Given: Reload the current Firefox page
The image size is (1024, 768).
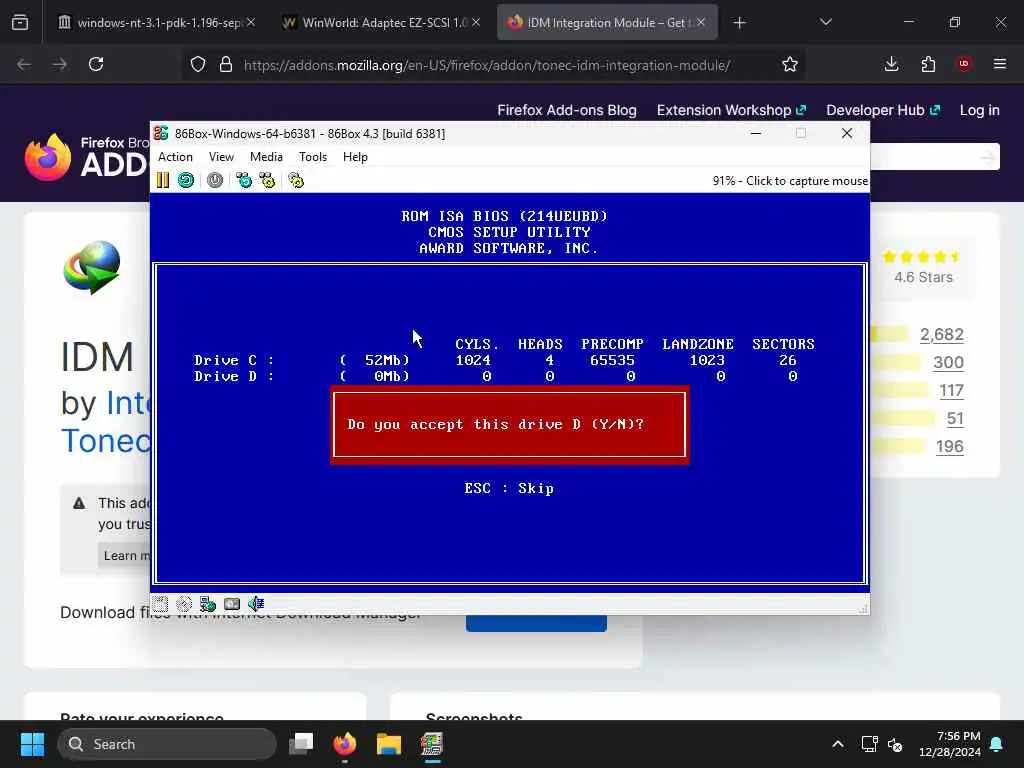Looking at the screenshot, I should tap(96, 64).
